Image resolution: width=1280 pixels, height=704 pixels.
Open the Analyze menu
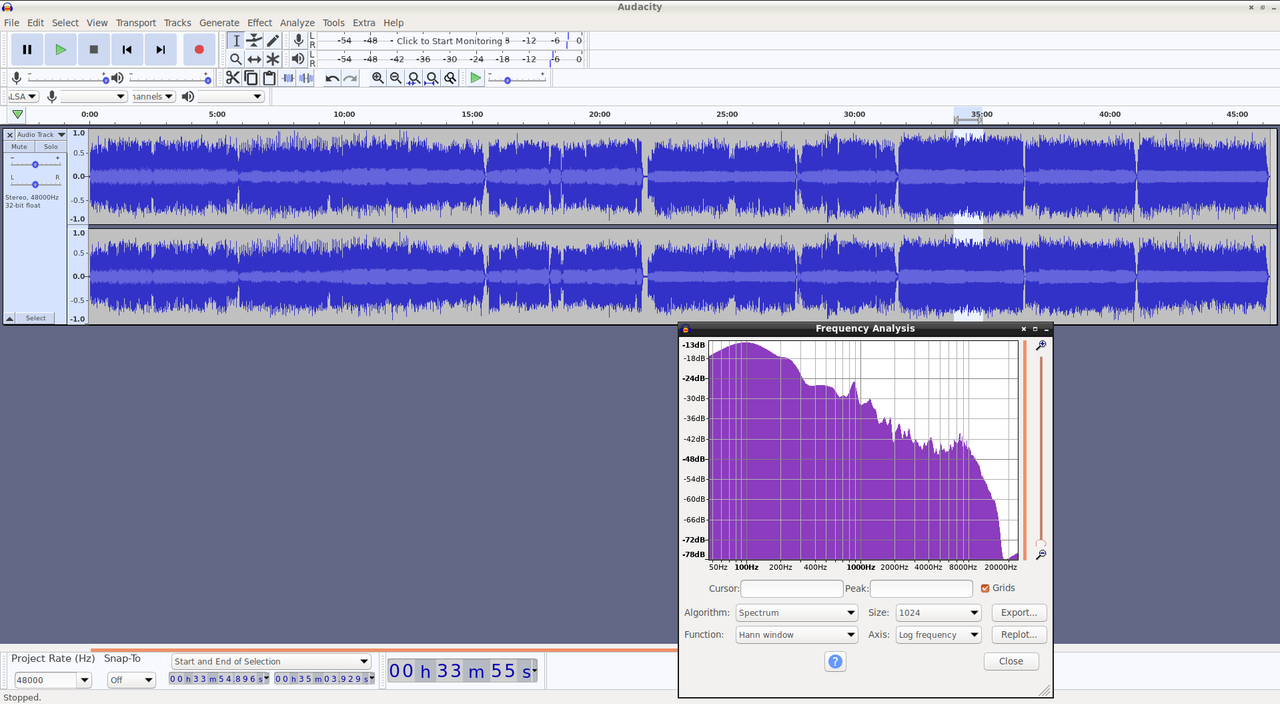297,22
